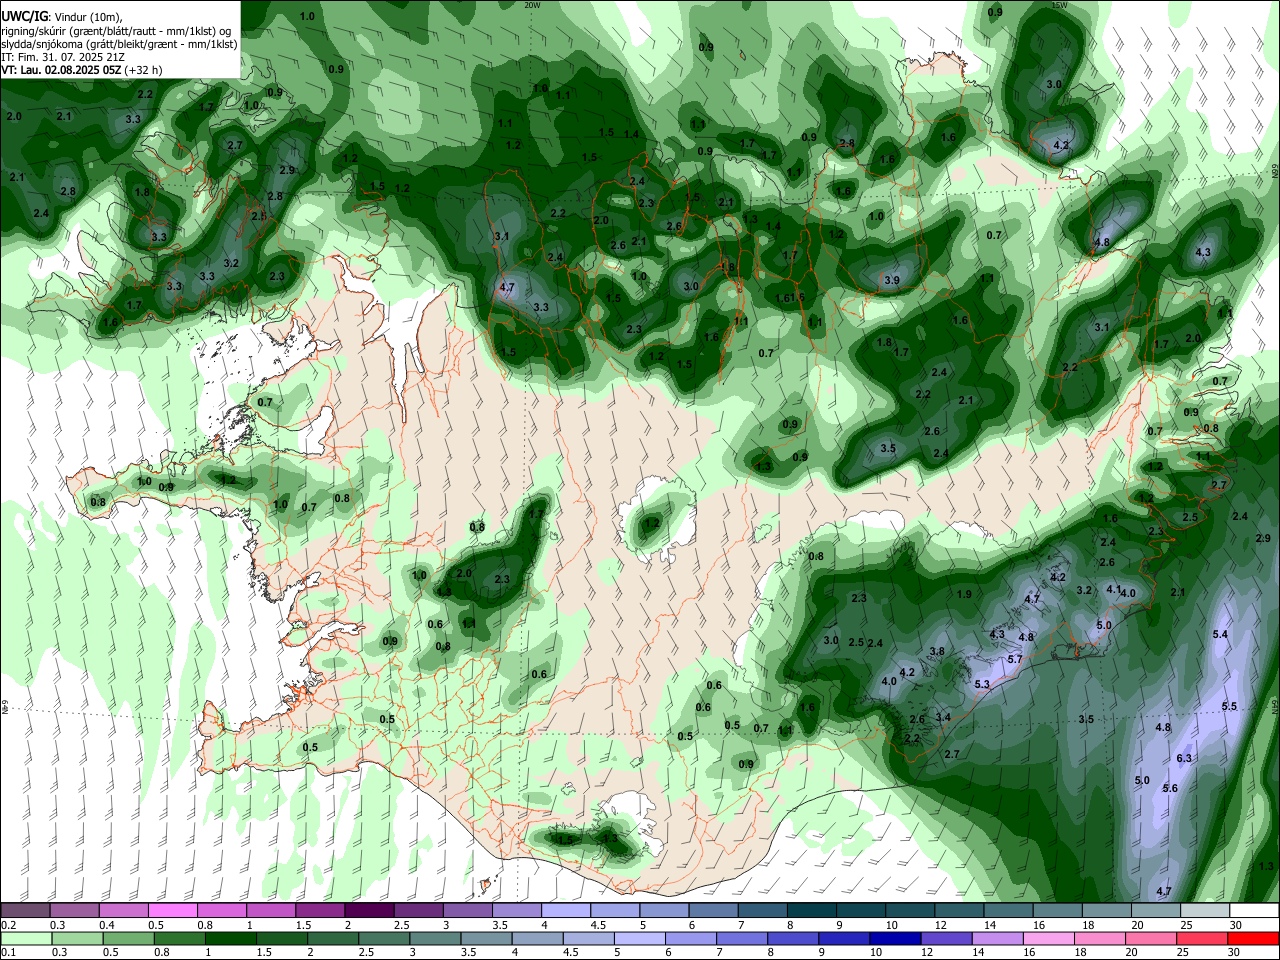Click the white 30 snow legend swatch
Screen dimensions: 1280x960
pos(1253,910)
